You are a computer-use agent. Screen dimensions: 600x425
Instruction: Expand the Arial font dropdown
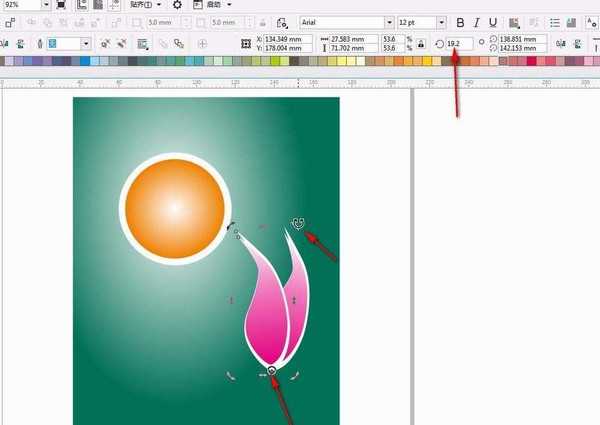click(x=389, y=23)
